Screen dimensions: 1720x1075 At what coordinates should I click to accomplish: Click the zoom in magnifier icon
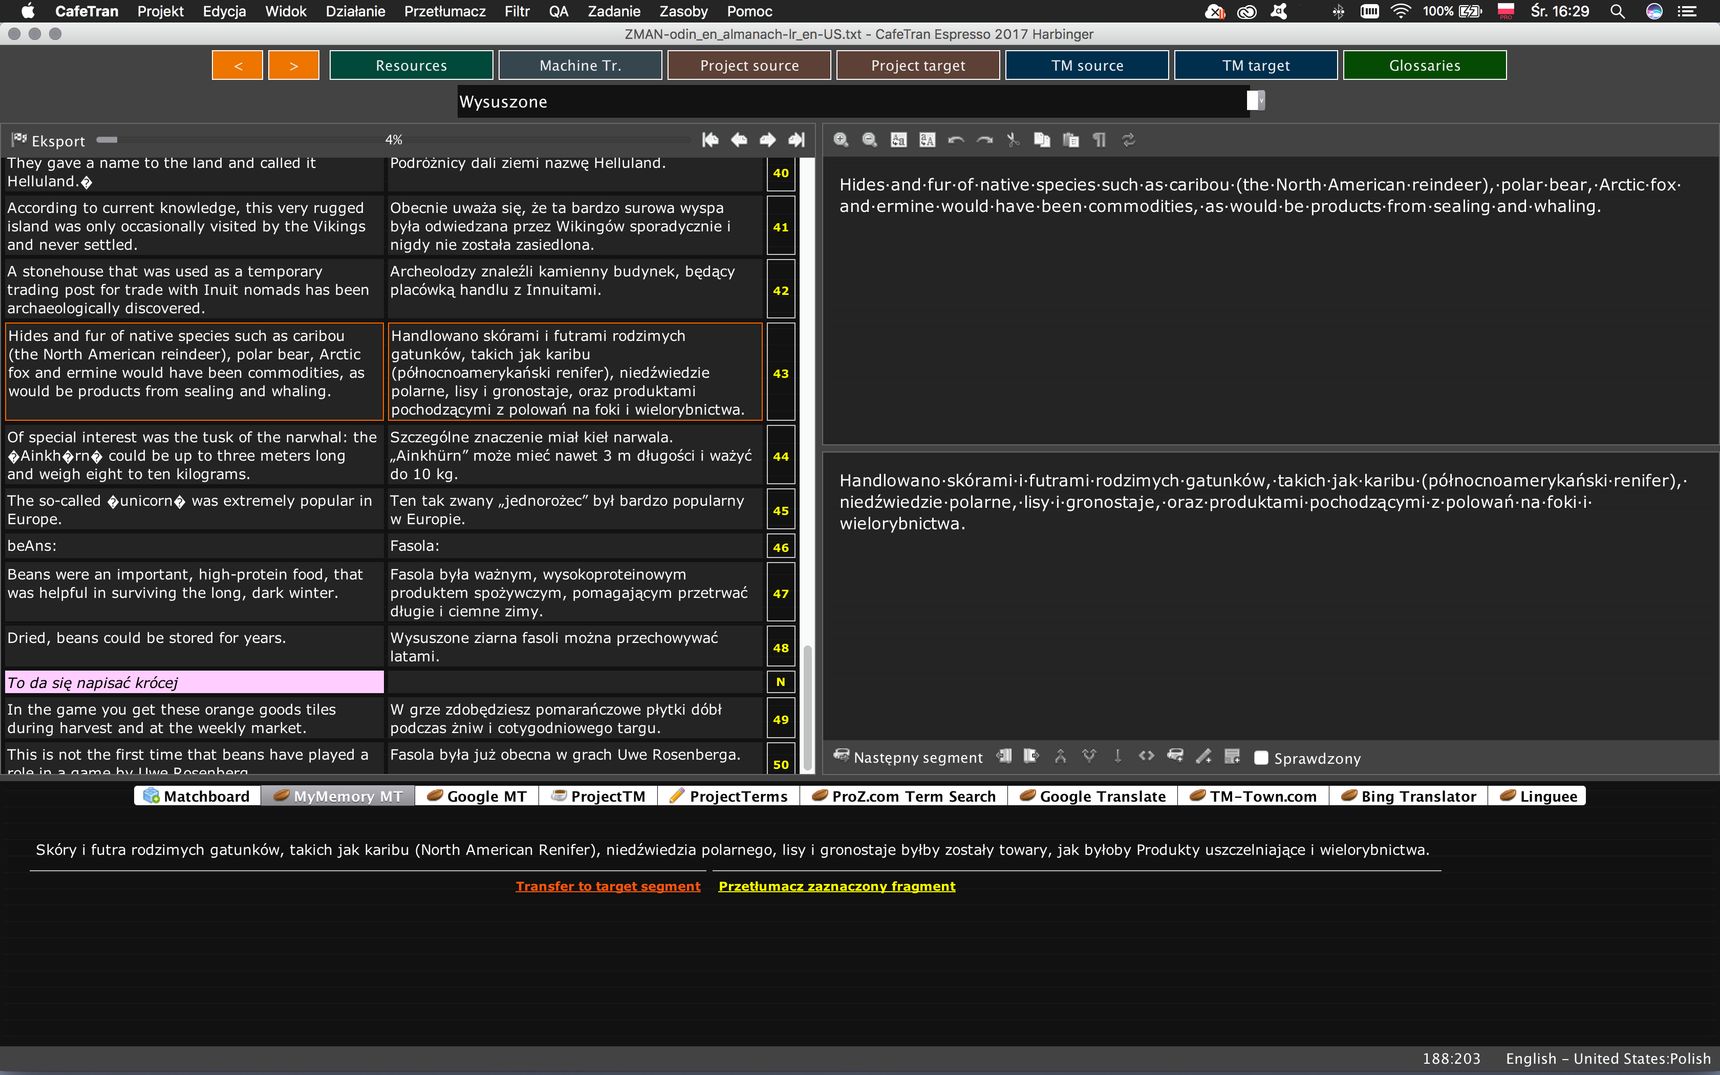841,140
